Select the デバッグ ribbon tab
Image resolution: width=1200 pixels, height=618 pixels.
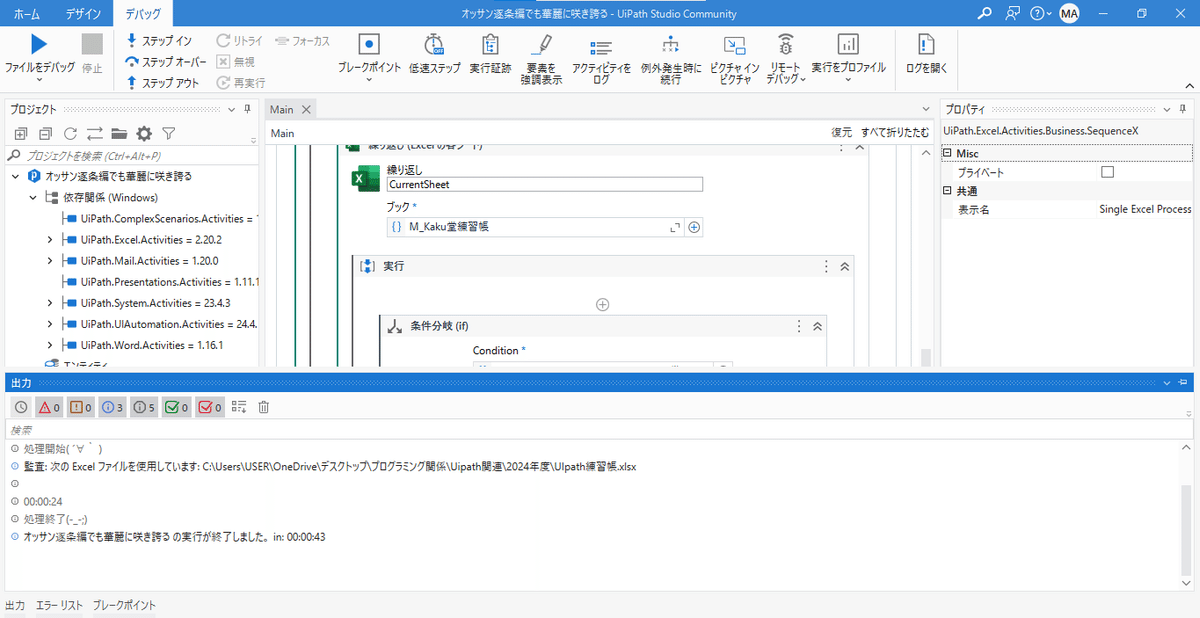143,14
